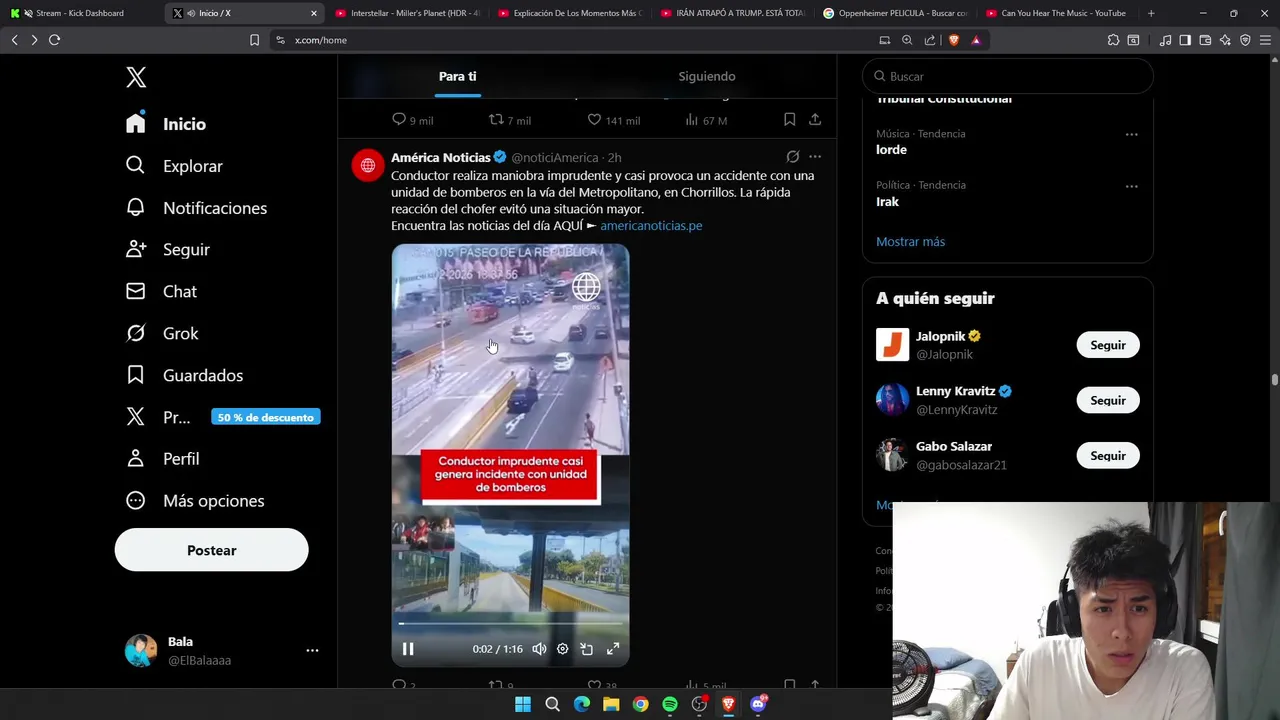Open Notificaciones in the sidebar
The width and height of the screenshot is (1280, 720).
point(196,208)
